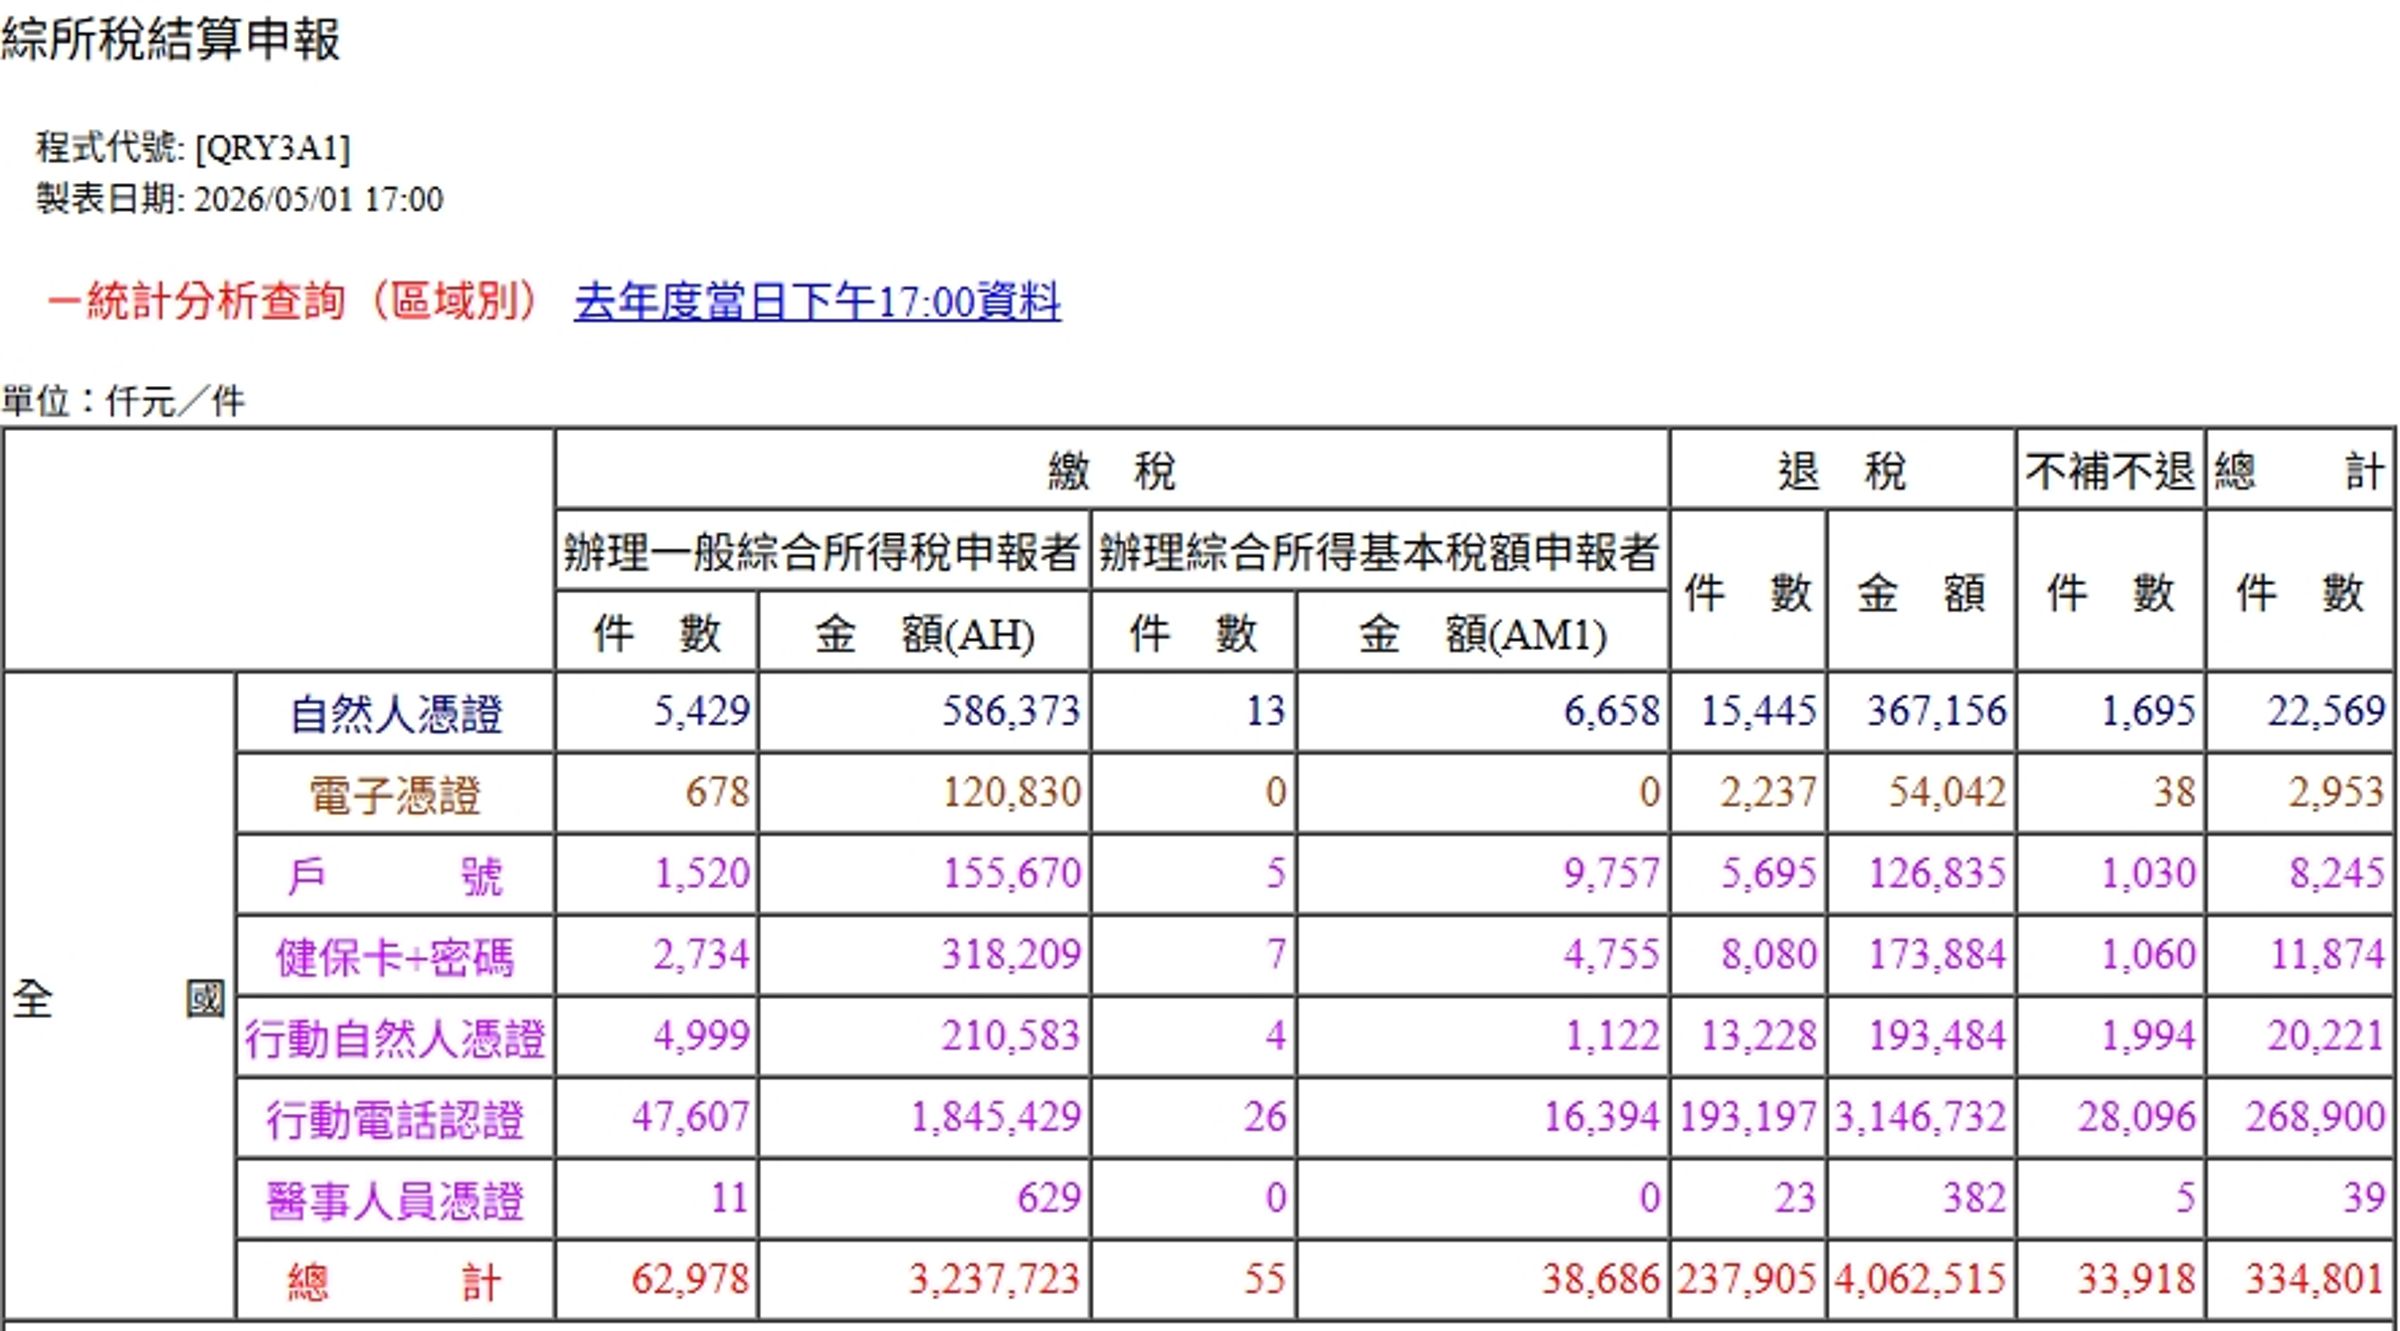Click grand total 334,801
Viewport: 2400px width, 1331px height.
coord(2315,1278)
